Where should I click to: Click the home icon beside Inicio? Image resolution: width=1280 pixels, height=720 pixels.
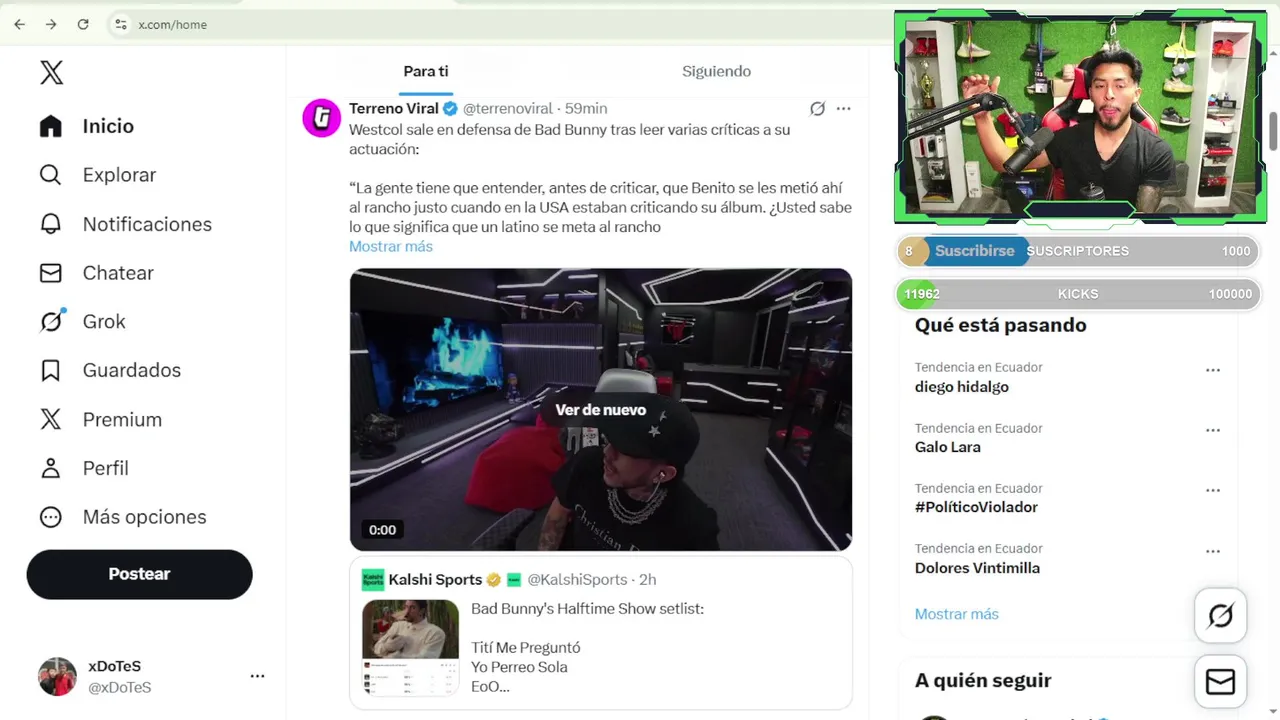click(51, 126)
